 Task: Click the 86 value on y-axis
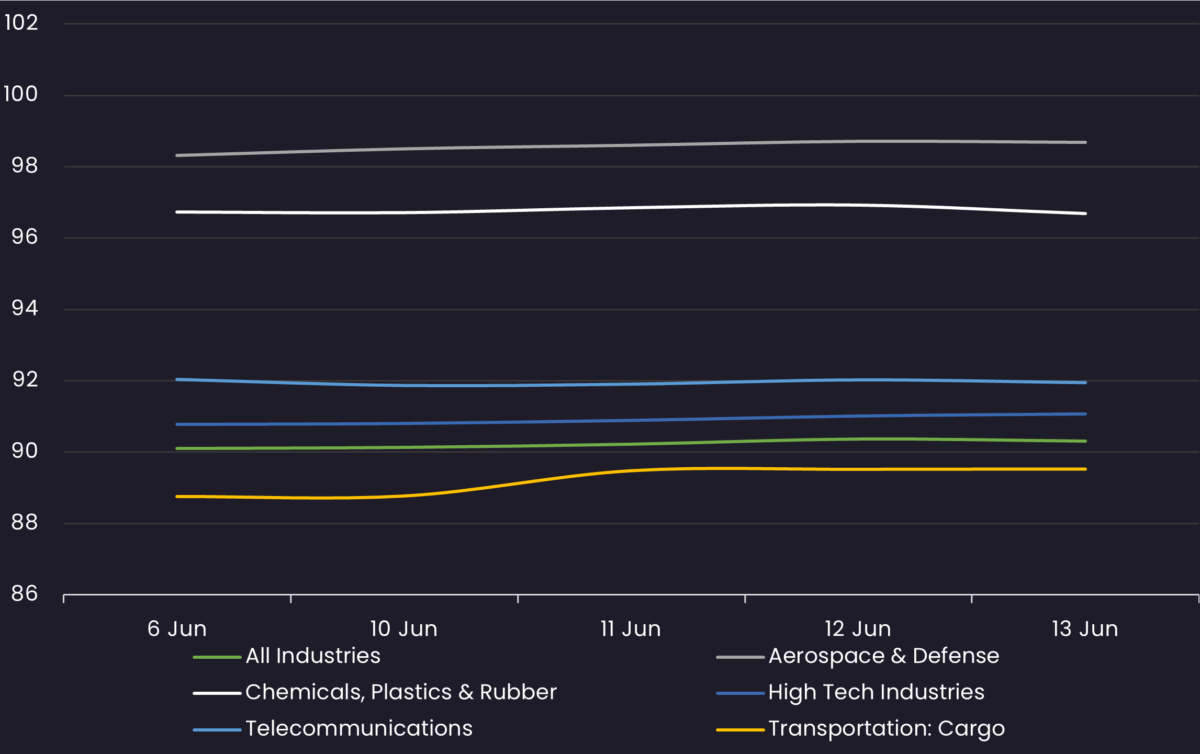tap(24, 594)
